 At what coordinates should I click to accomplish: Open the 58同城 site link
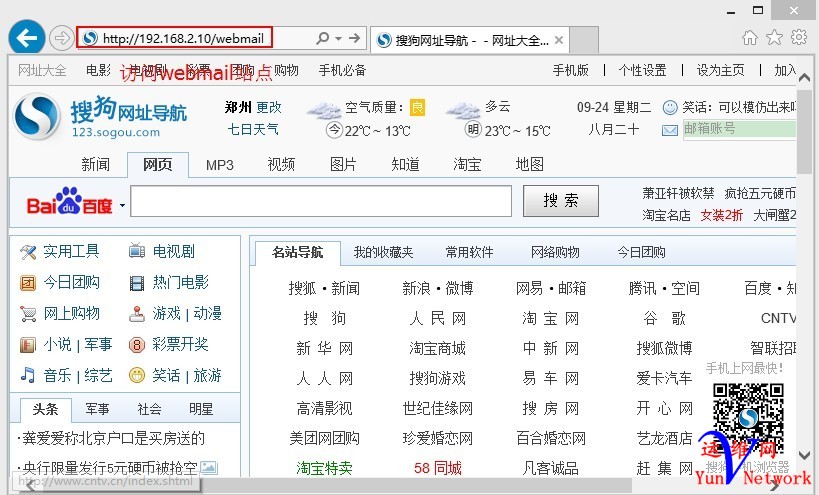(438, 468)
